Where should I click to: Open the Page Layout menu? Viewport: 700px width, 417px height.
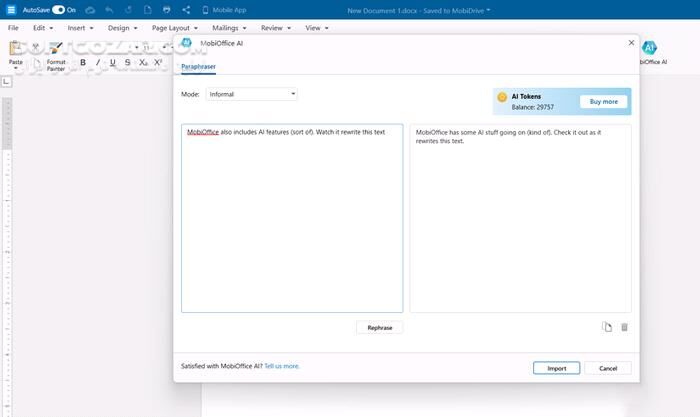coord(174,28)
